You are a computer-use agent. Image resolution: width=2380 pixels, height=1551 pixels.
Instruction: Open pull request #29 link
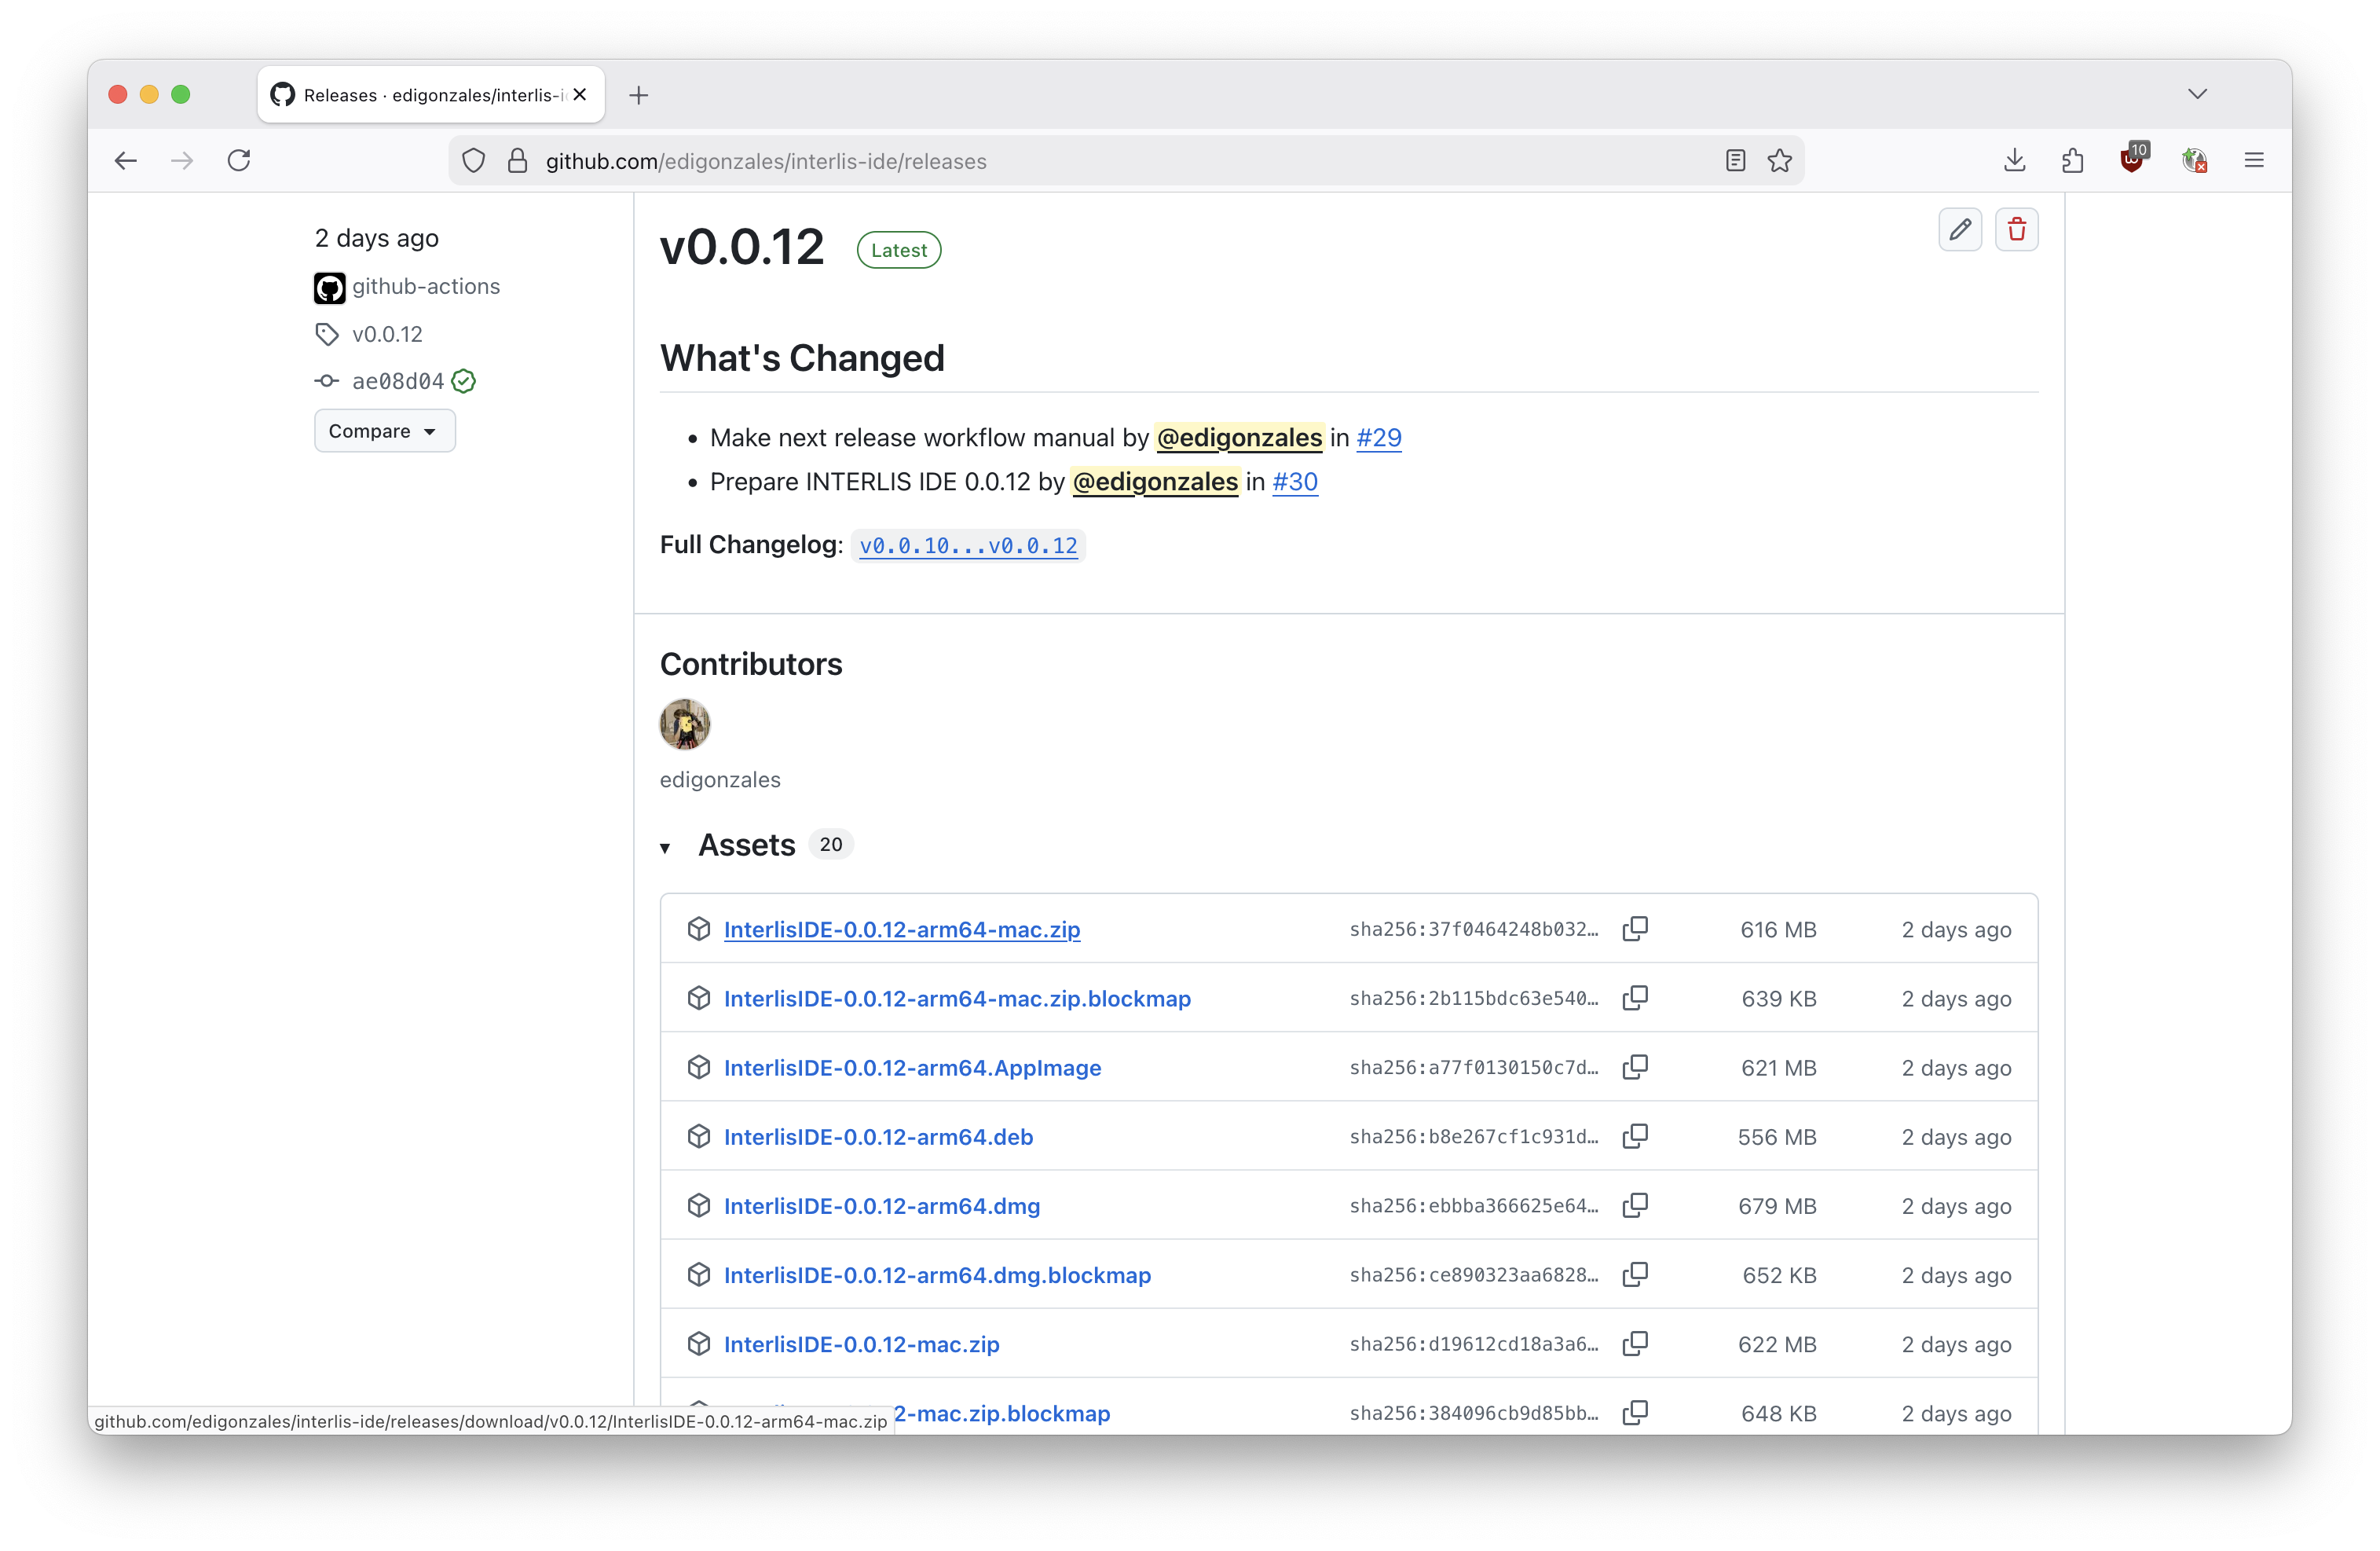pyautogui.click(x=1378, y=438)
